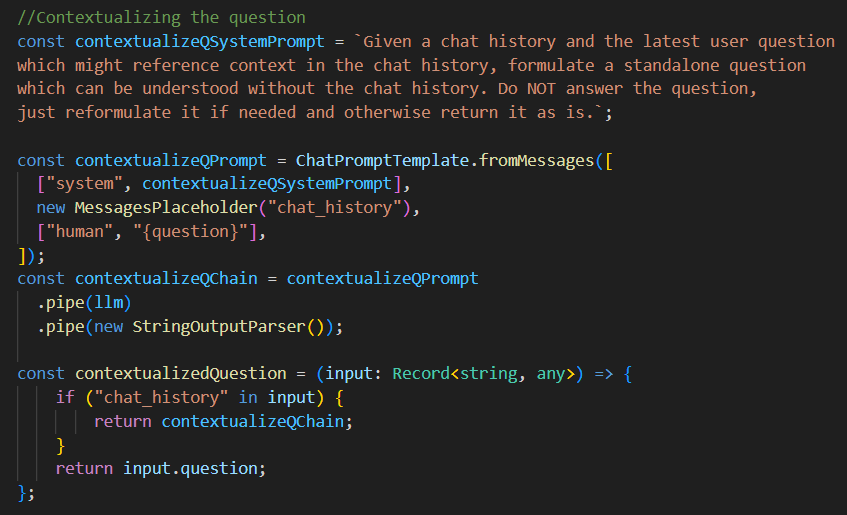The width and height of the screenshot is (847, 515).
Task: Click '.pipe(llm)' line
Action: 84,302
